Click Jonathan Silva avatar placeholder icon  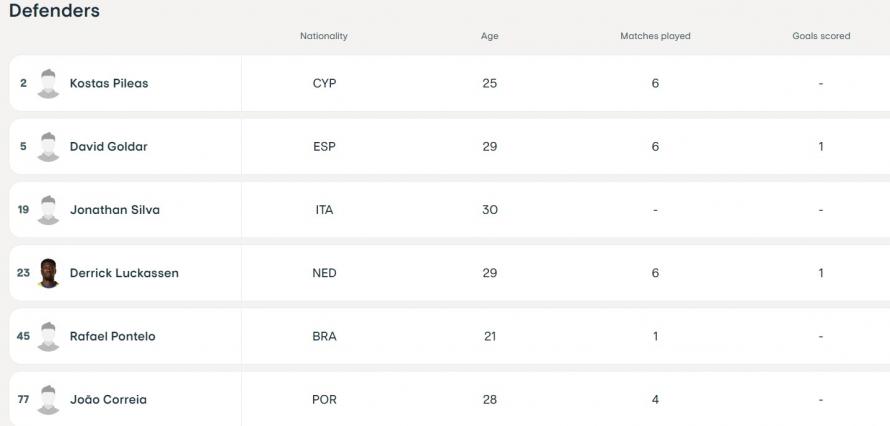pos(48,210)
